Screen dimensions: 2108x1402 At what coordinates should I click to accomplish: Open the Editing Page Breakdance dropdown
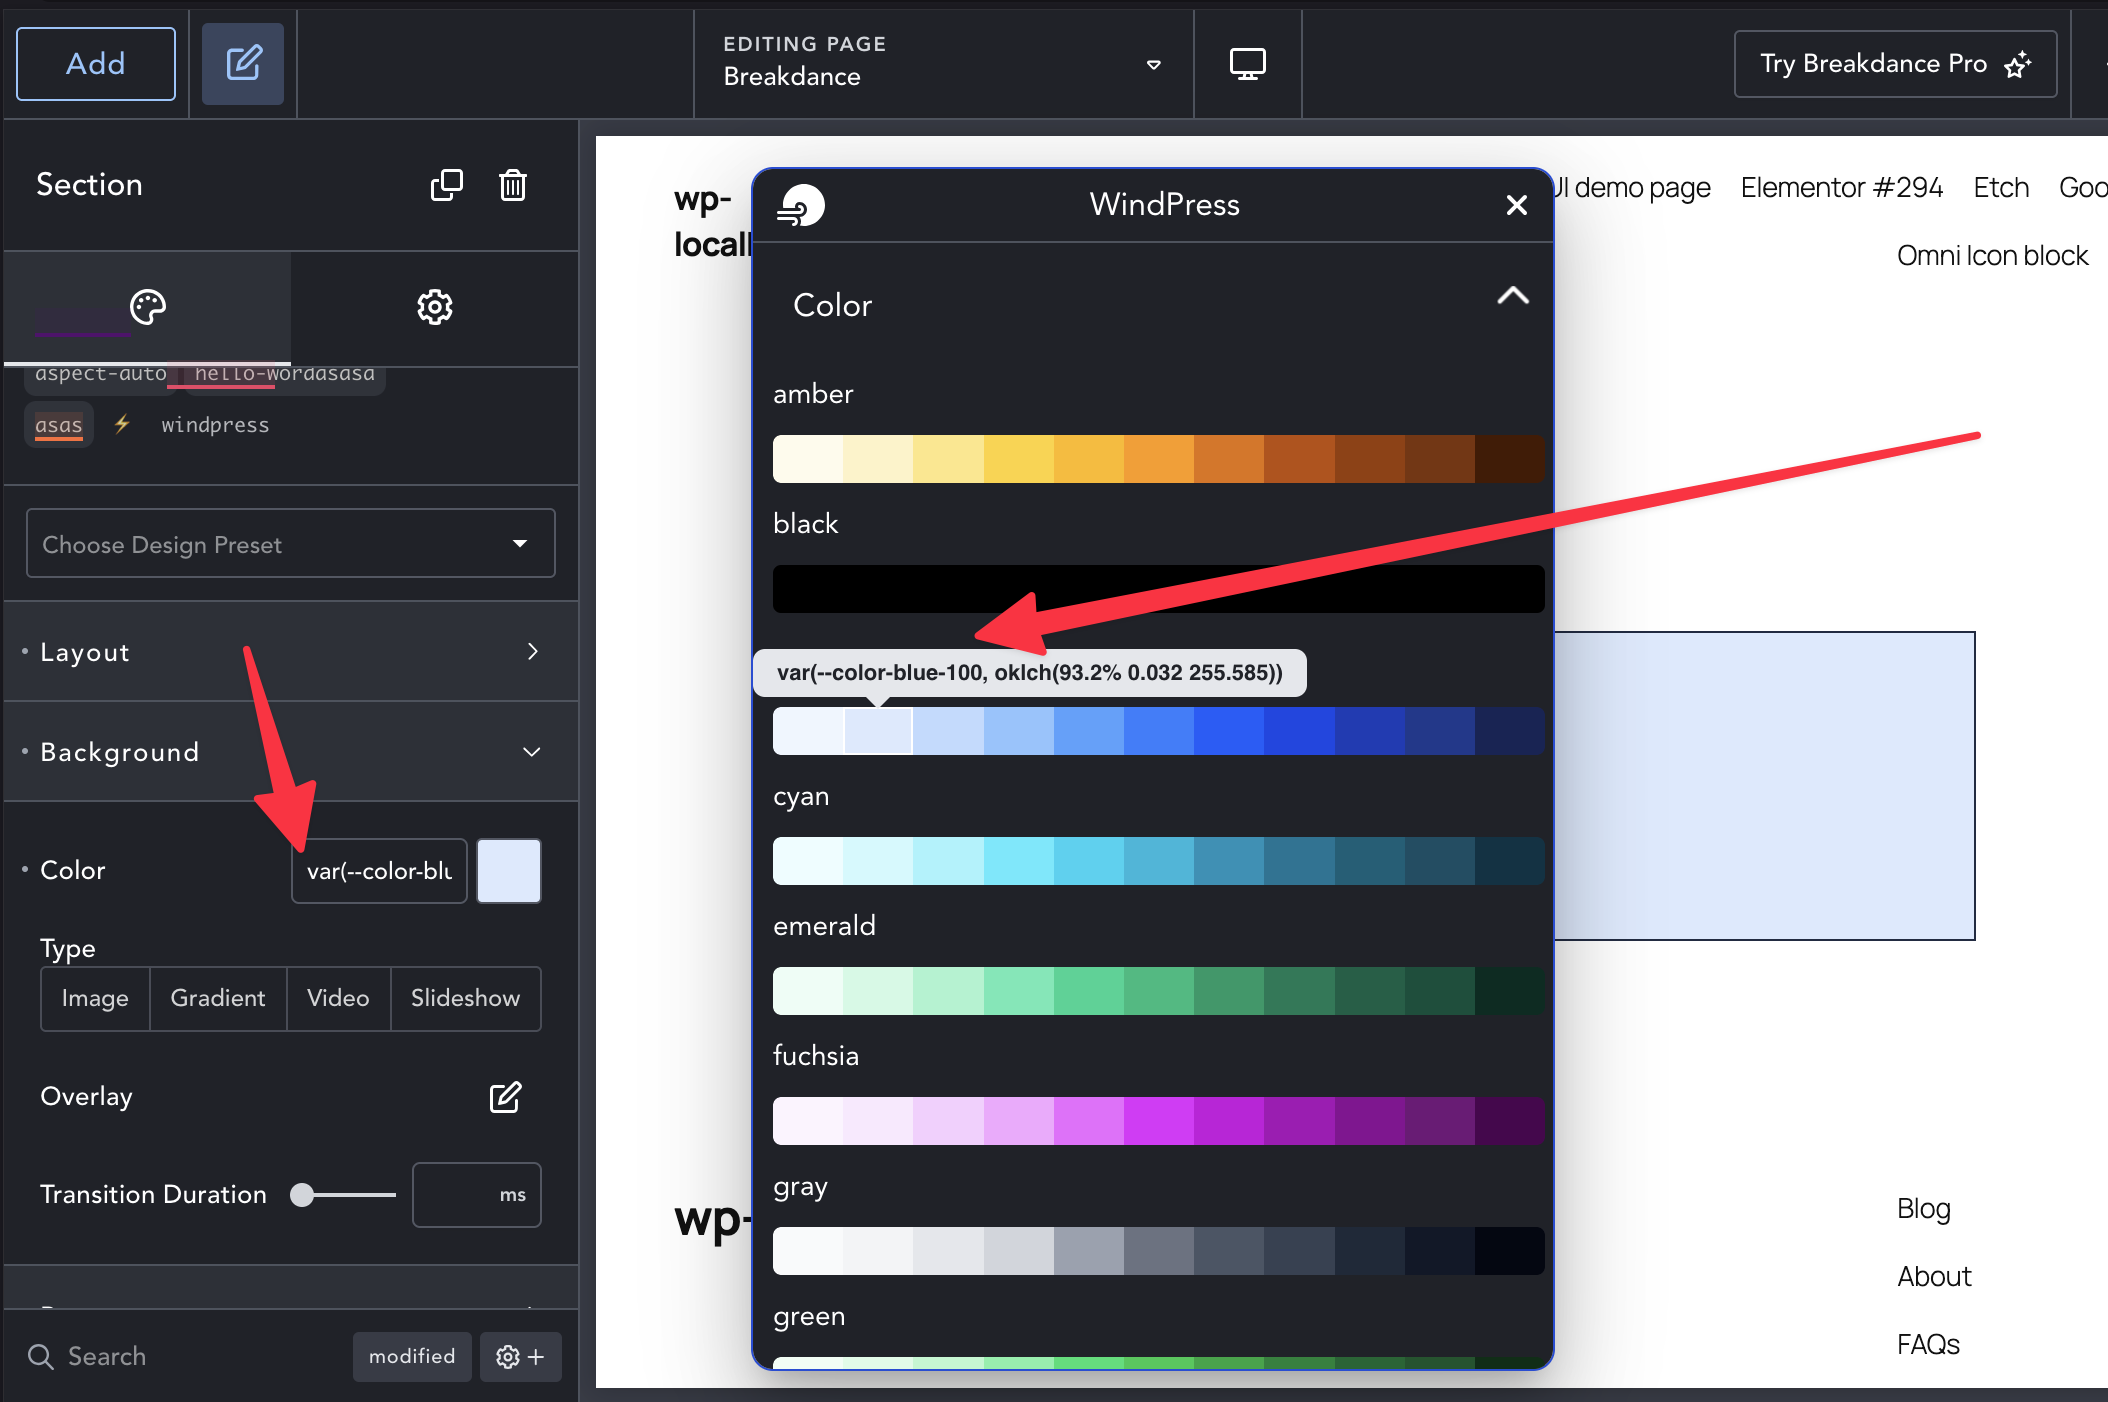click(943, 64)
